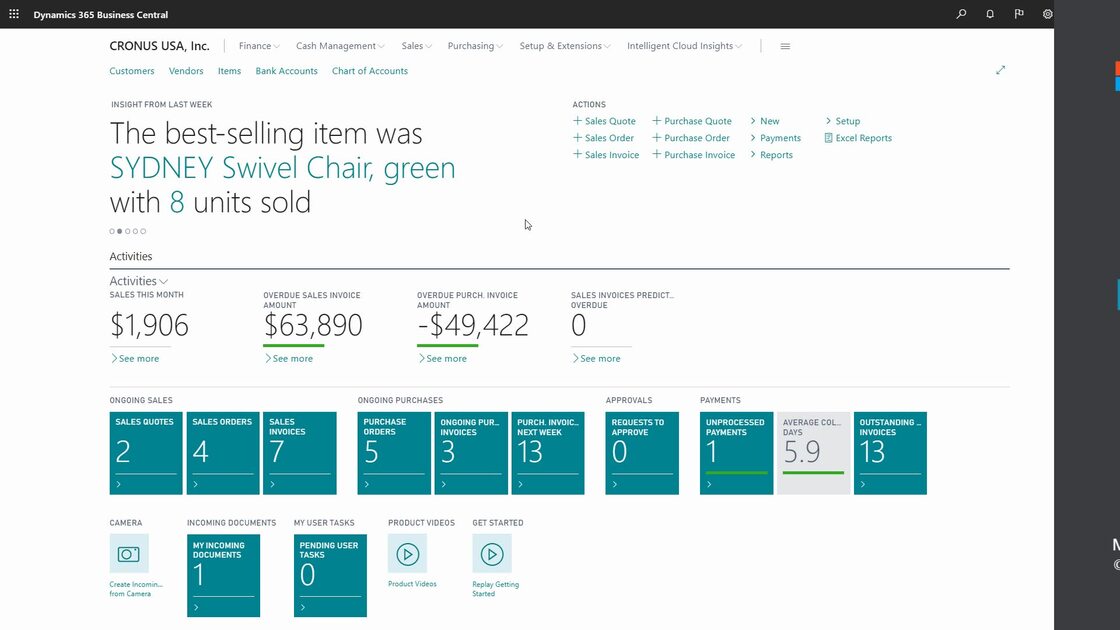Open the Sales menu
This screenshot has width=1120, height=630.
pos(415,45)
